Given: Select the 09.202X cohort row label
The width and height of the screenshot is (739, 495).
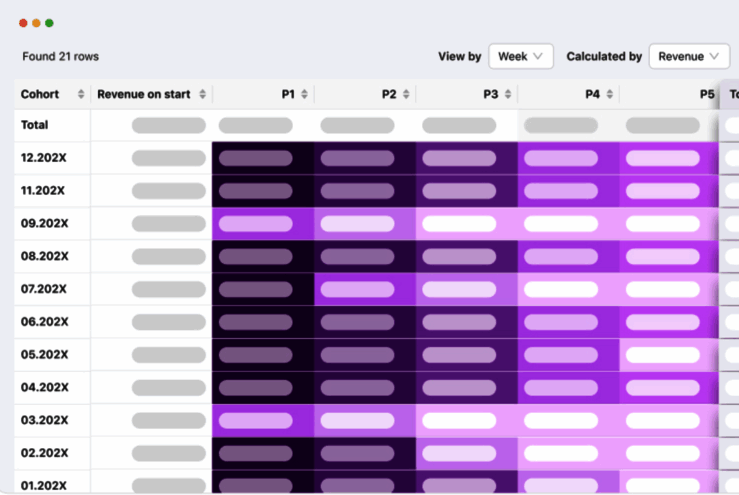Looking at the screenshot, I should (44, 224).
